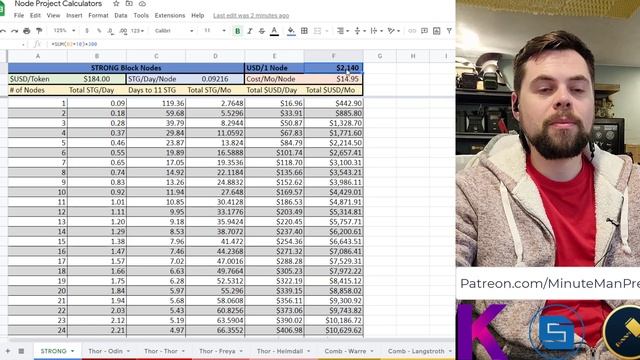Toggle italic formatting
Image resolution: width=640 pixels, height=360 pixels.
[250, 31]
